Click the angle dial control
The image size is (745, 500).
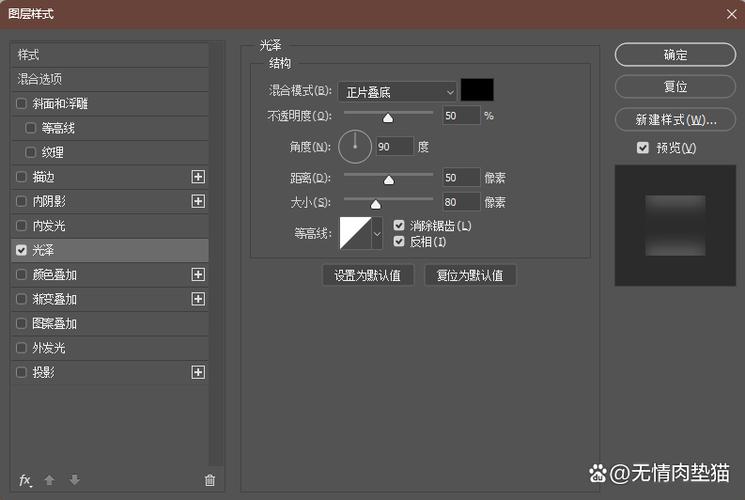coord(355,146)
